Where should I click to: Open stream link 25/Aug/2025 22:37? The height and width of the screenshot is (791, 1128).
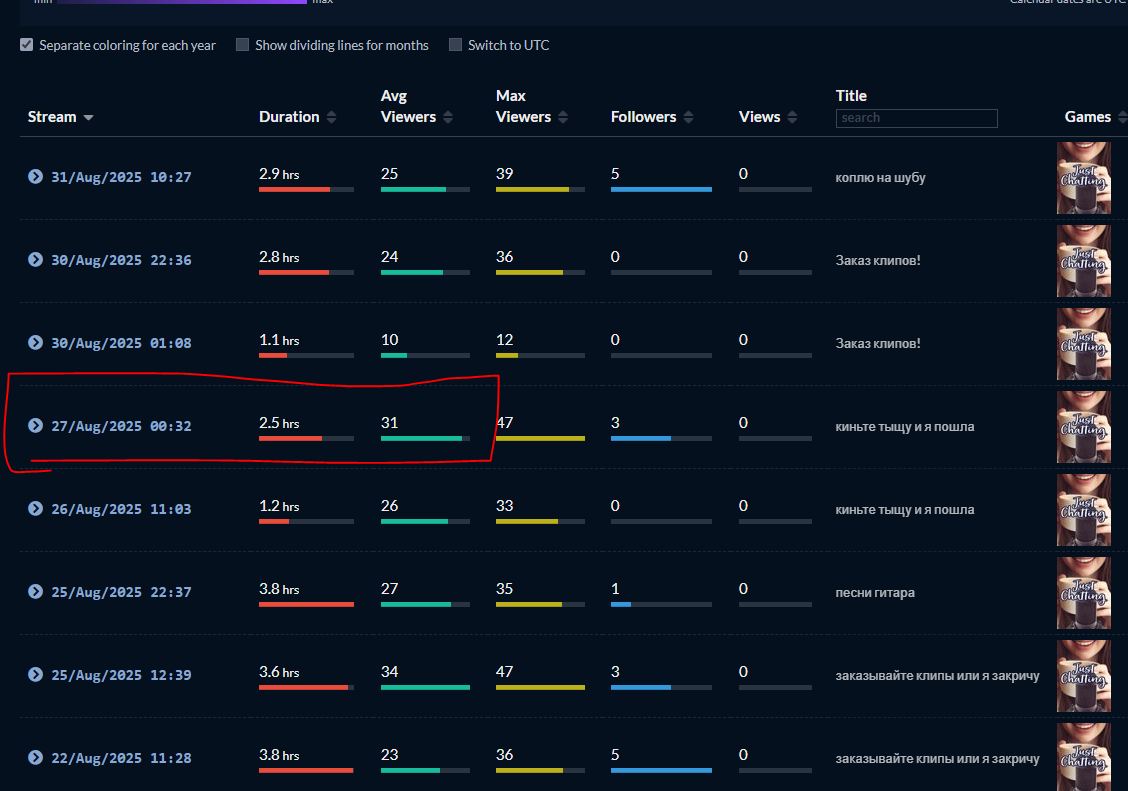click(121, 593)
